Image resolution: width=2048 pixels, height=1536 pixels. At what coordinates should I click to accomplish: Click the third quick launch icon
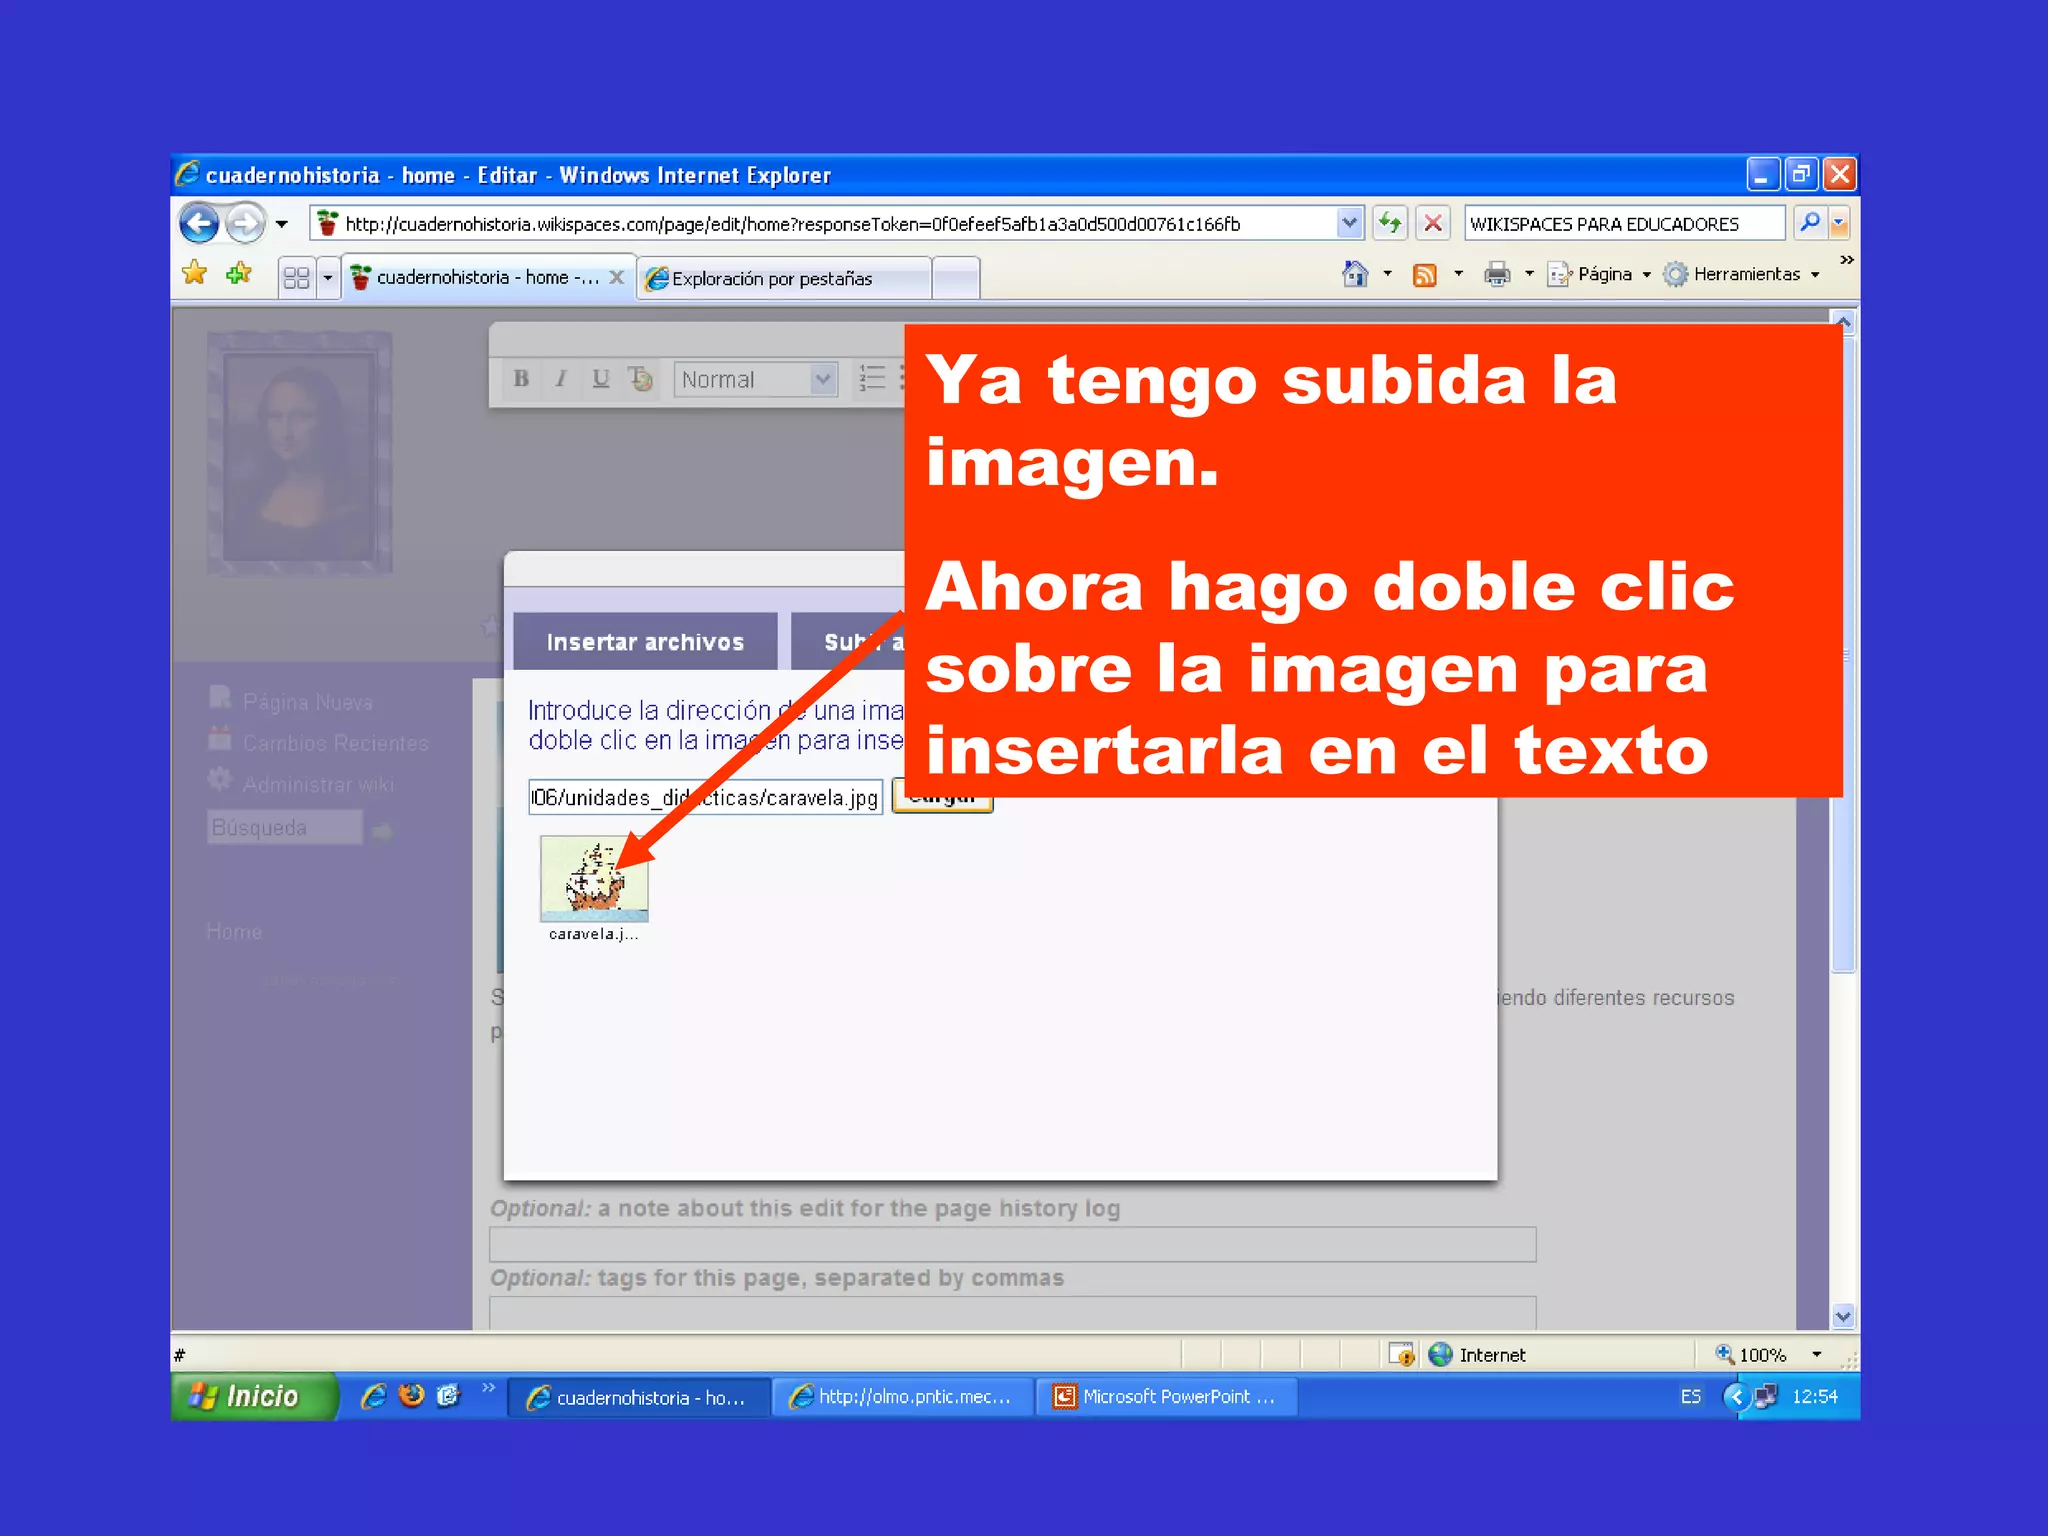(x=448, y=1395)
